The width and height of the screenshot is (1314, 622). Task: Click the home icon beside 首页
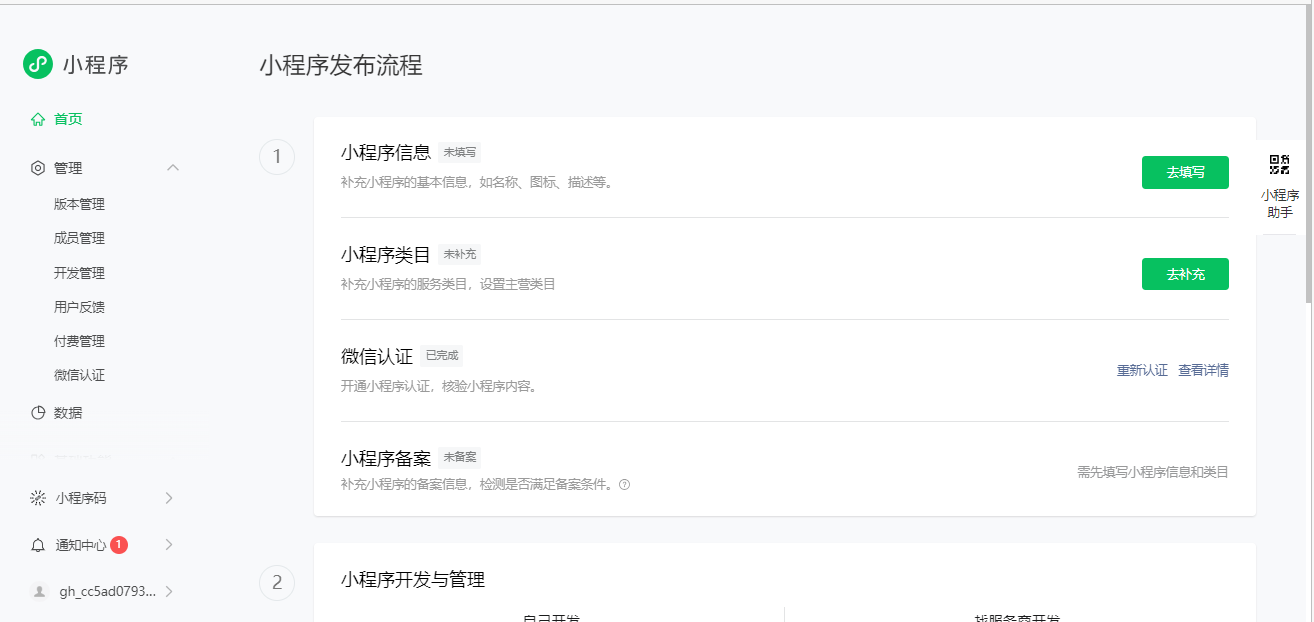click(x=38, y=119)
